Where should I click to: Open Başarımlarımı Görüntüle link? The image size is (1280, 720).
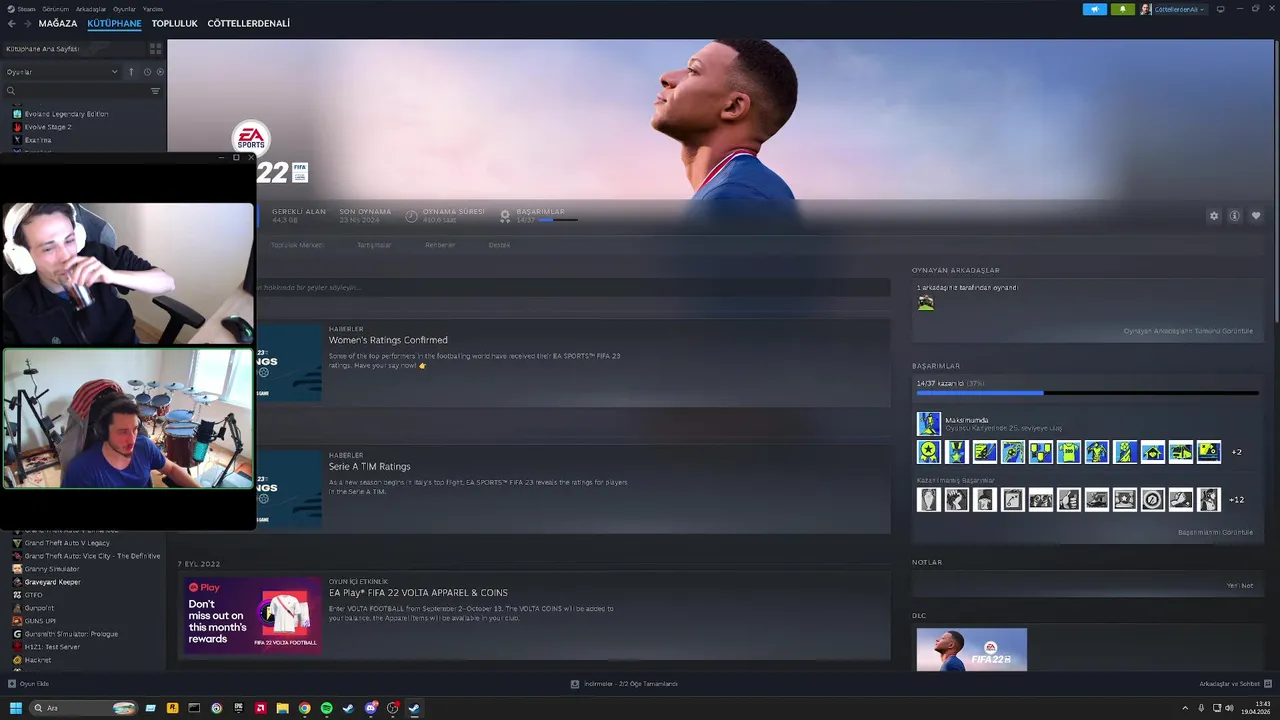click(1215, 532)
